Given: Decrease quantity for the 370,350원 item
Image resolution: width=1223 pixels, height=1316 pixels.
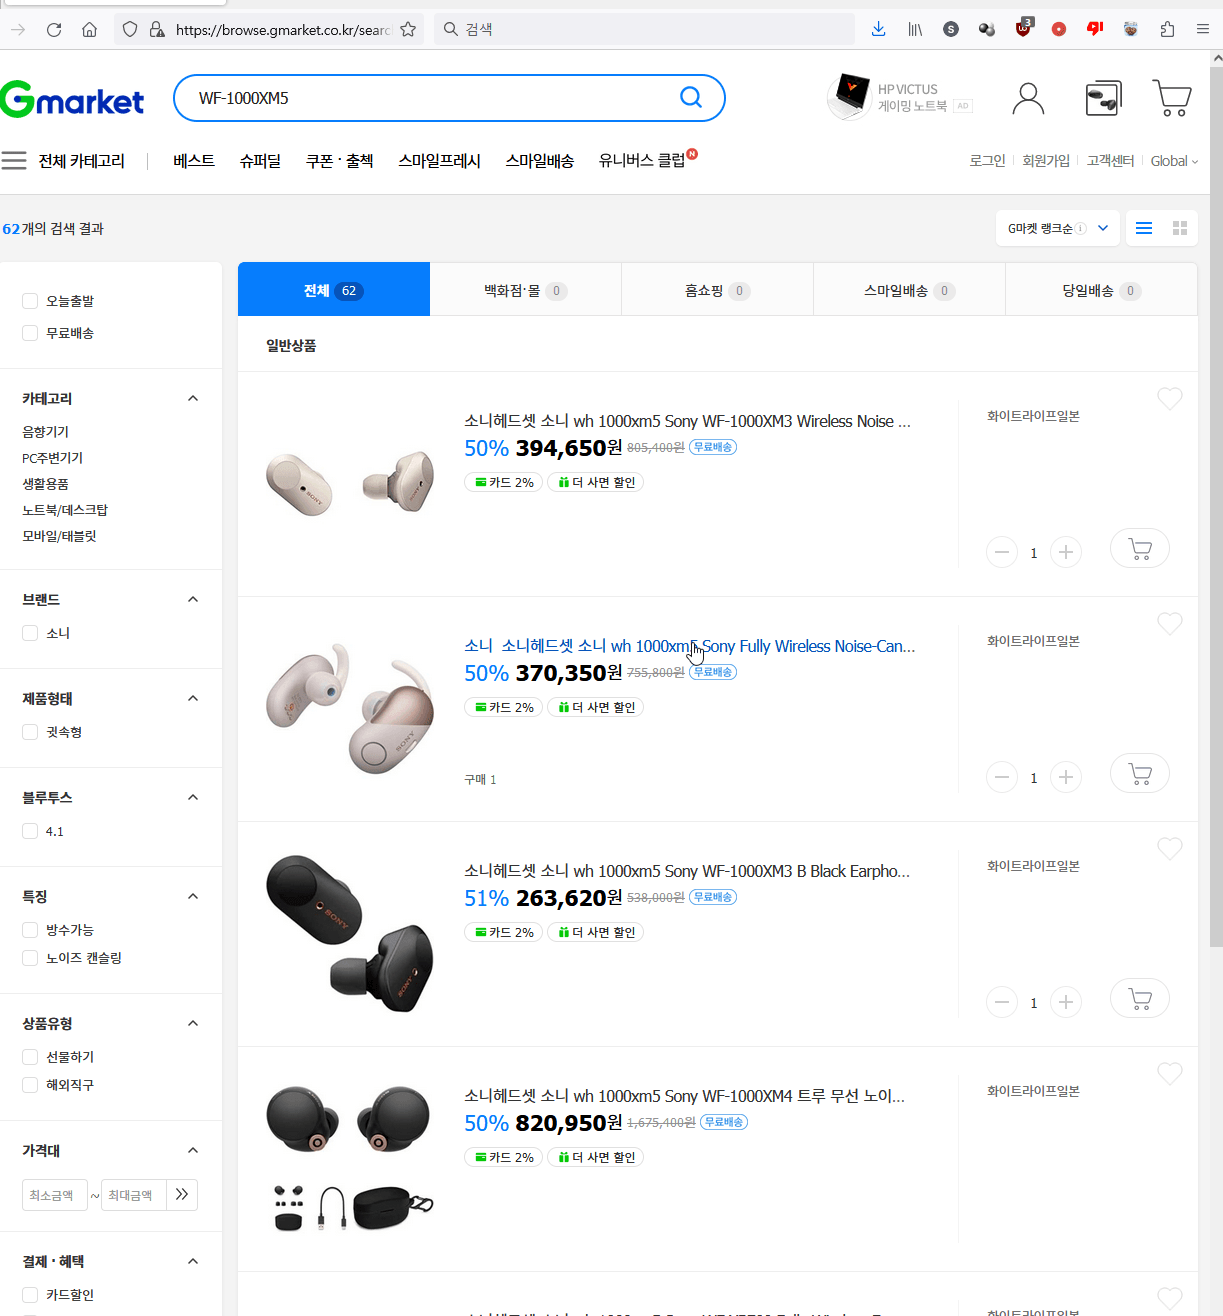Looking at the screenshot, I should [x=1002, y=777].
